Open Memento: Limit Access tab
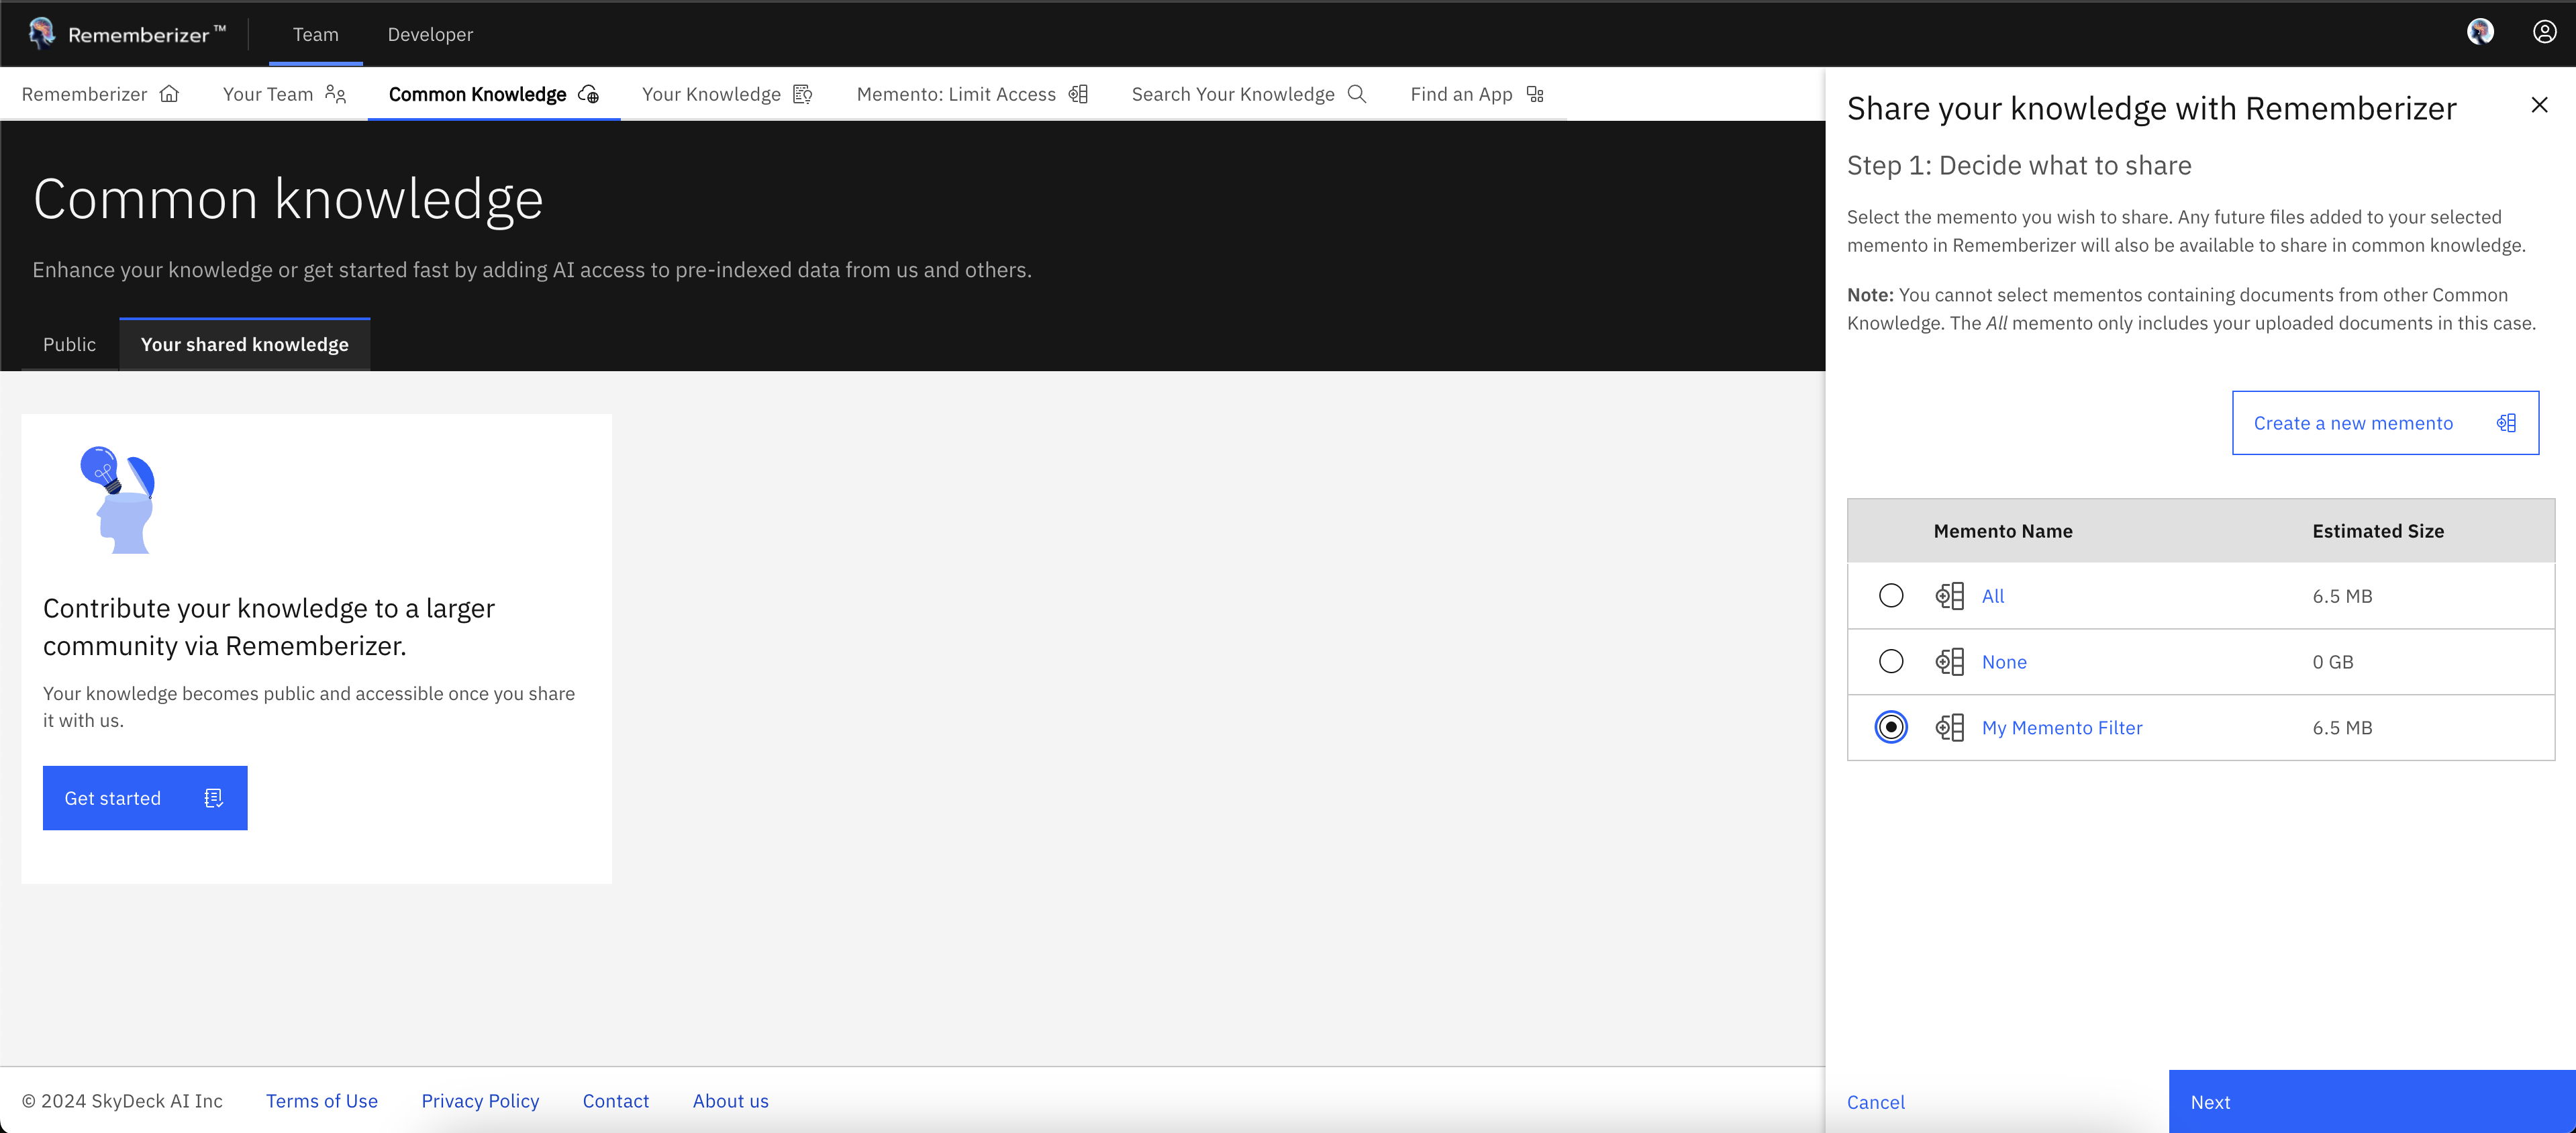 pyautogui.click(x=971, y=94)
